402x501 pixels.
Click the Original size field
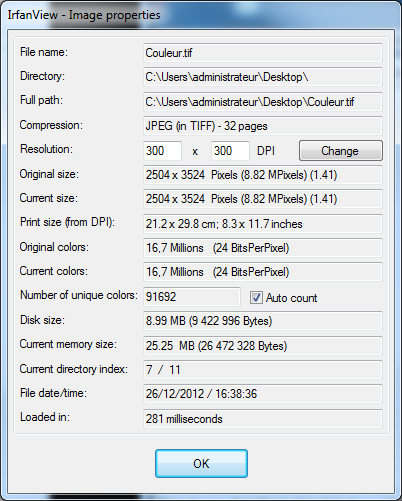263,175
